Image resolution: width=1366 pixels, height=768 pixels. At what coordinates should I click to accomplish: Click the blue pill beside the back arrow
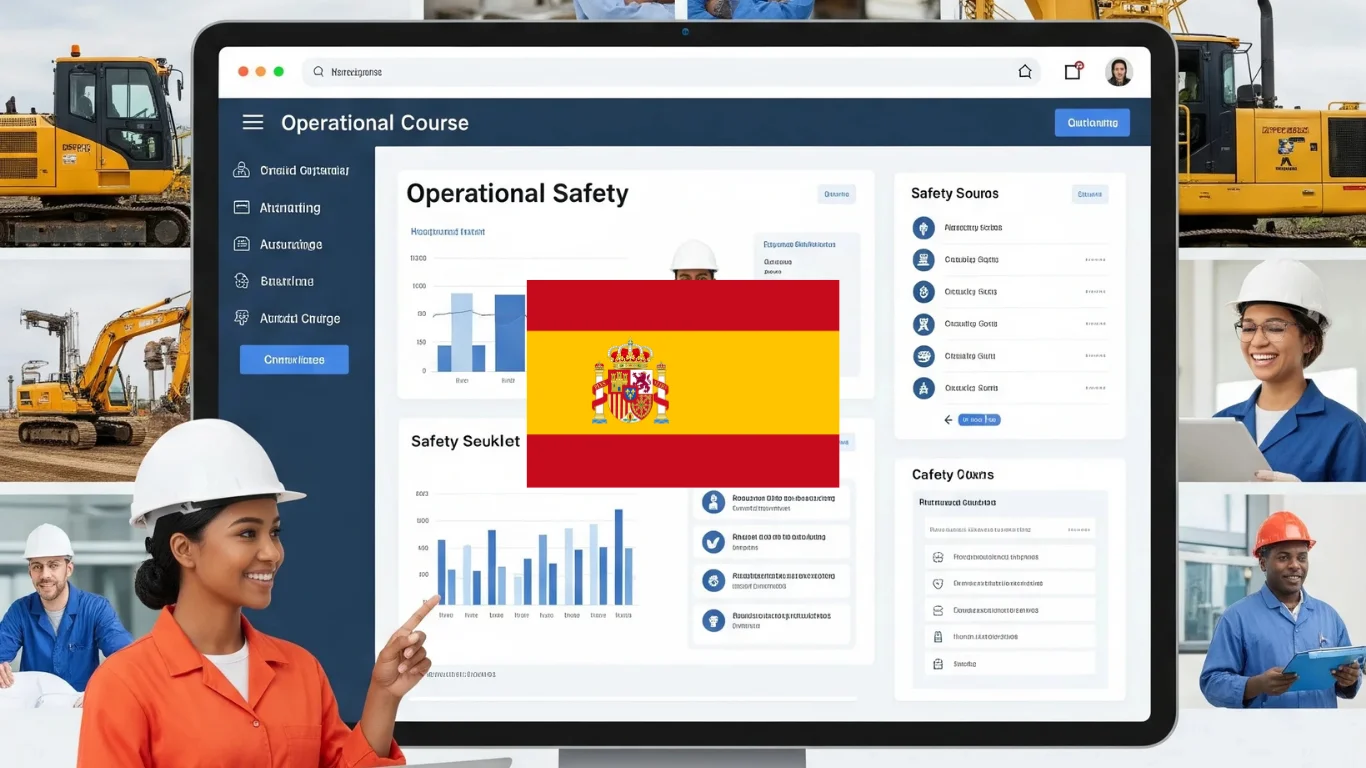(979, 420)
